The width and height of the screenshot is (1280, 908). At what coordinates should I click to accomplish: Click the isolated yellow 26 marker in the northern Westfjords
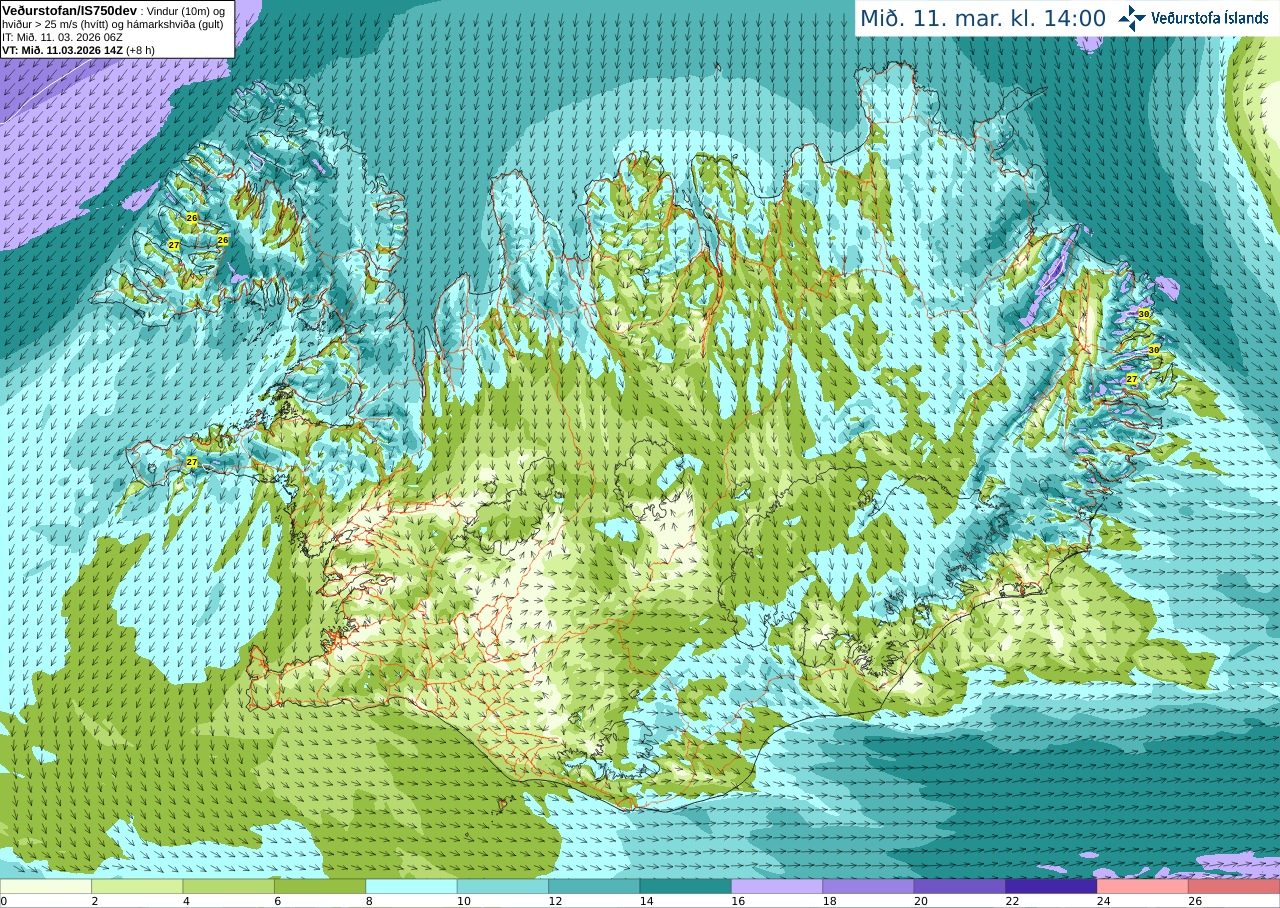[192, 218]
